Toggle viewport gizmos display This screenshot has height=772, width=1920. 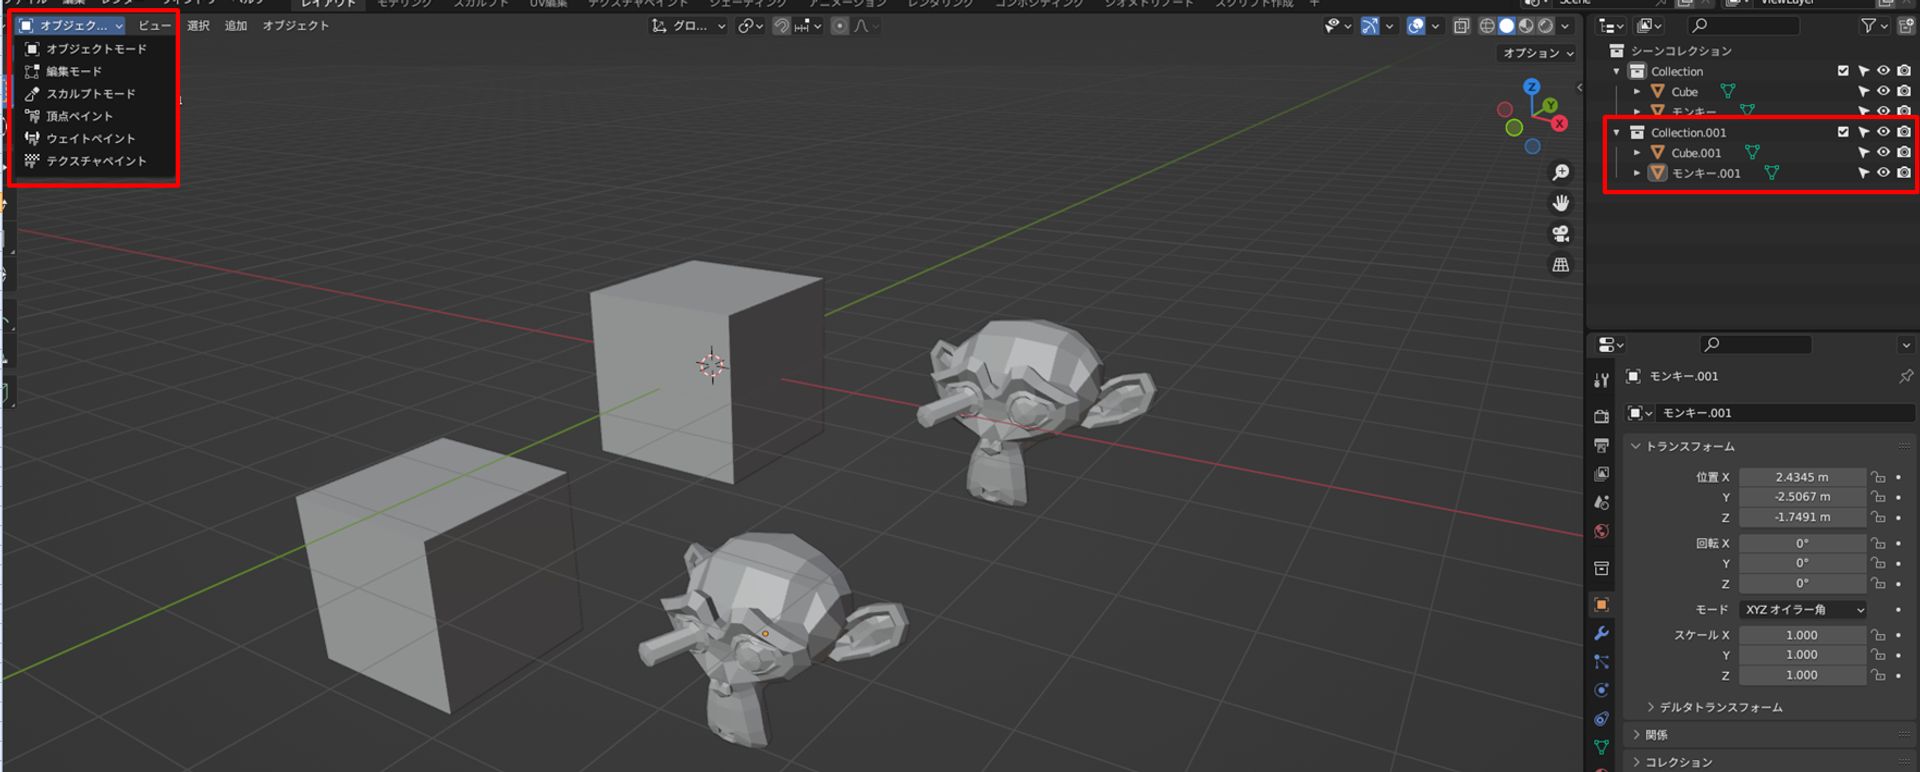tap(1370, 26)
